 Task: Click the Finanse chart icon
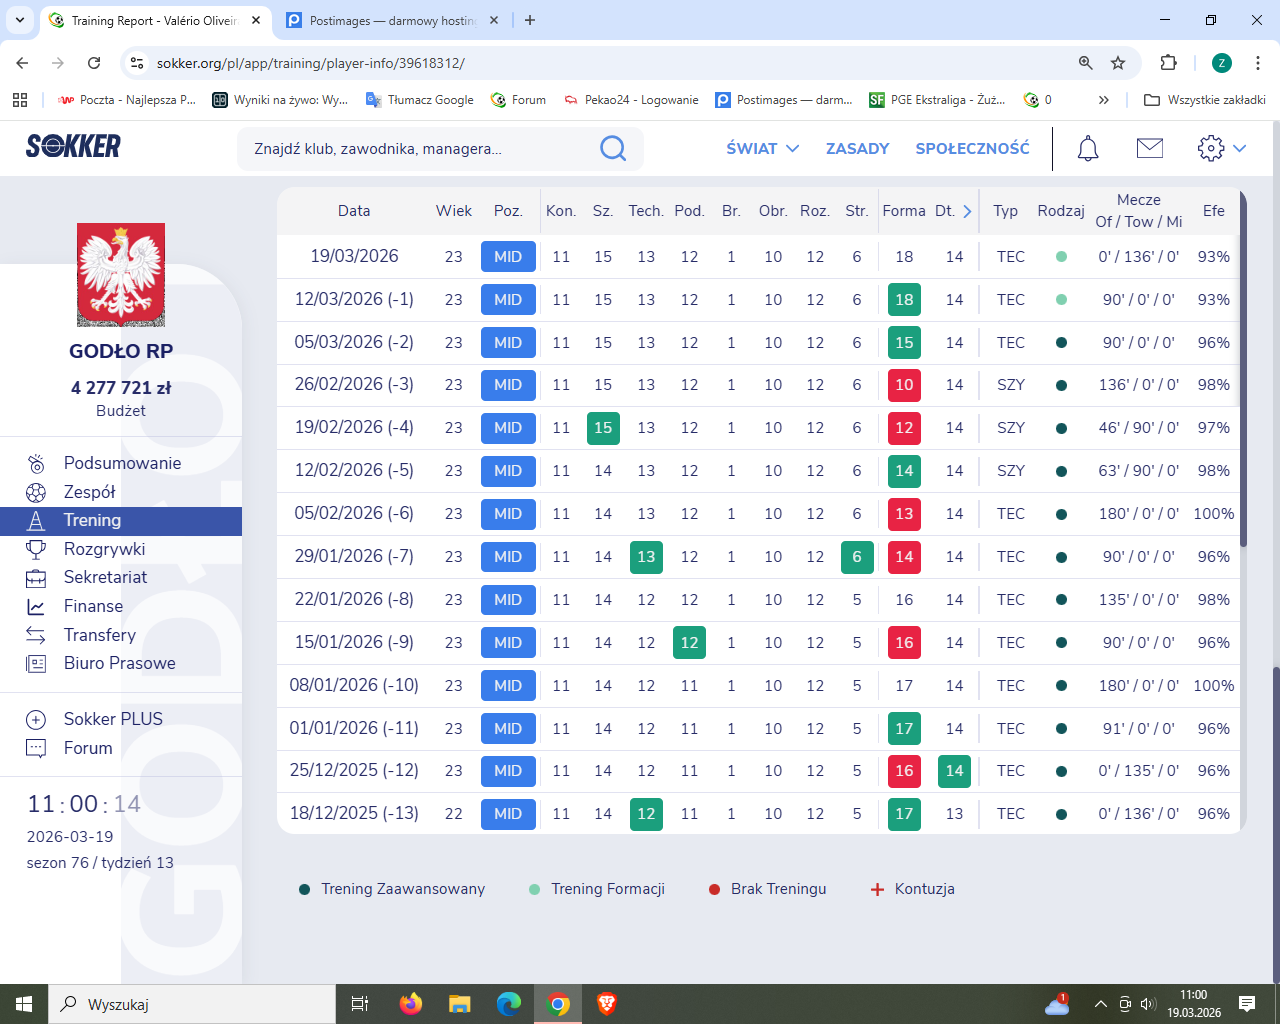coord(36,606)
